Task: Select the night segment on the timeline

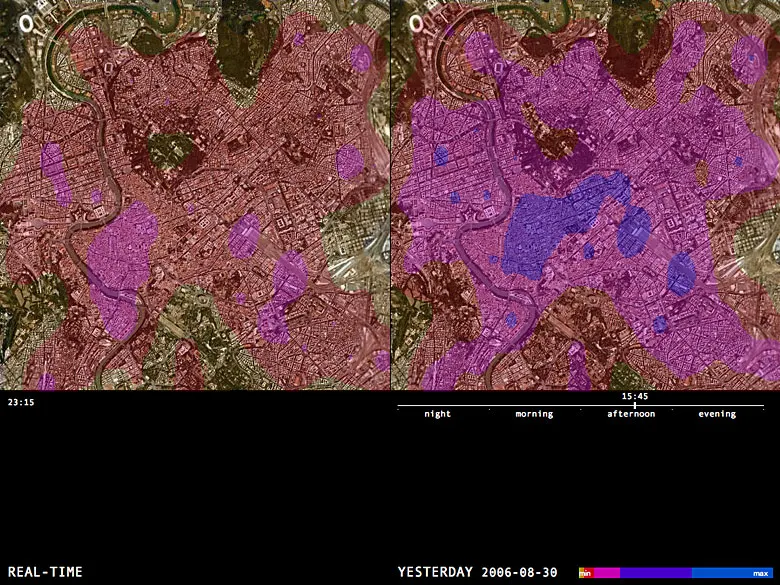Action: tap(437, 414)
